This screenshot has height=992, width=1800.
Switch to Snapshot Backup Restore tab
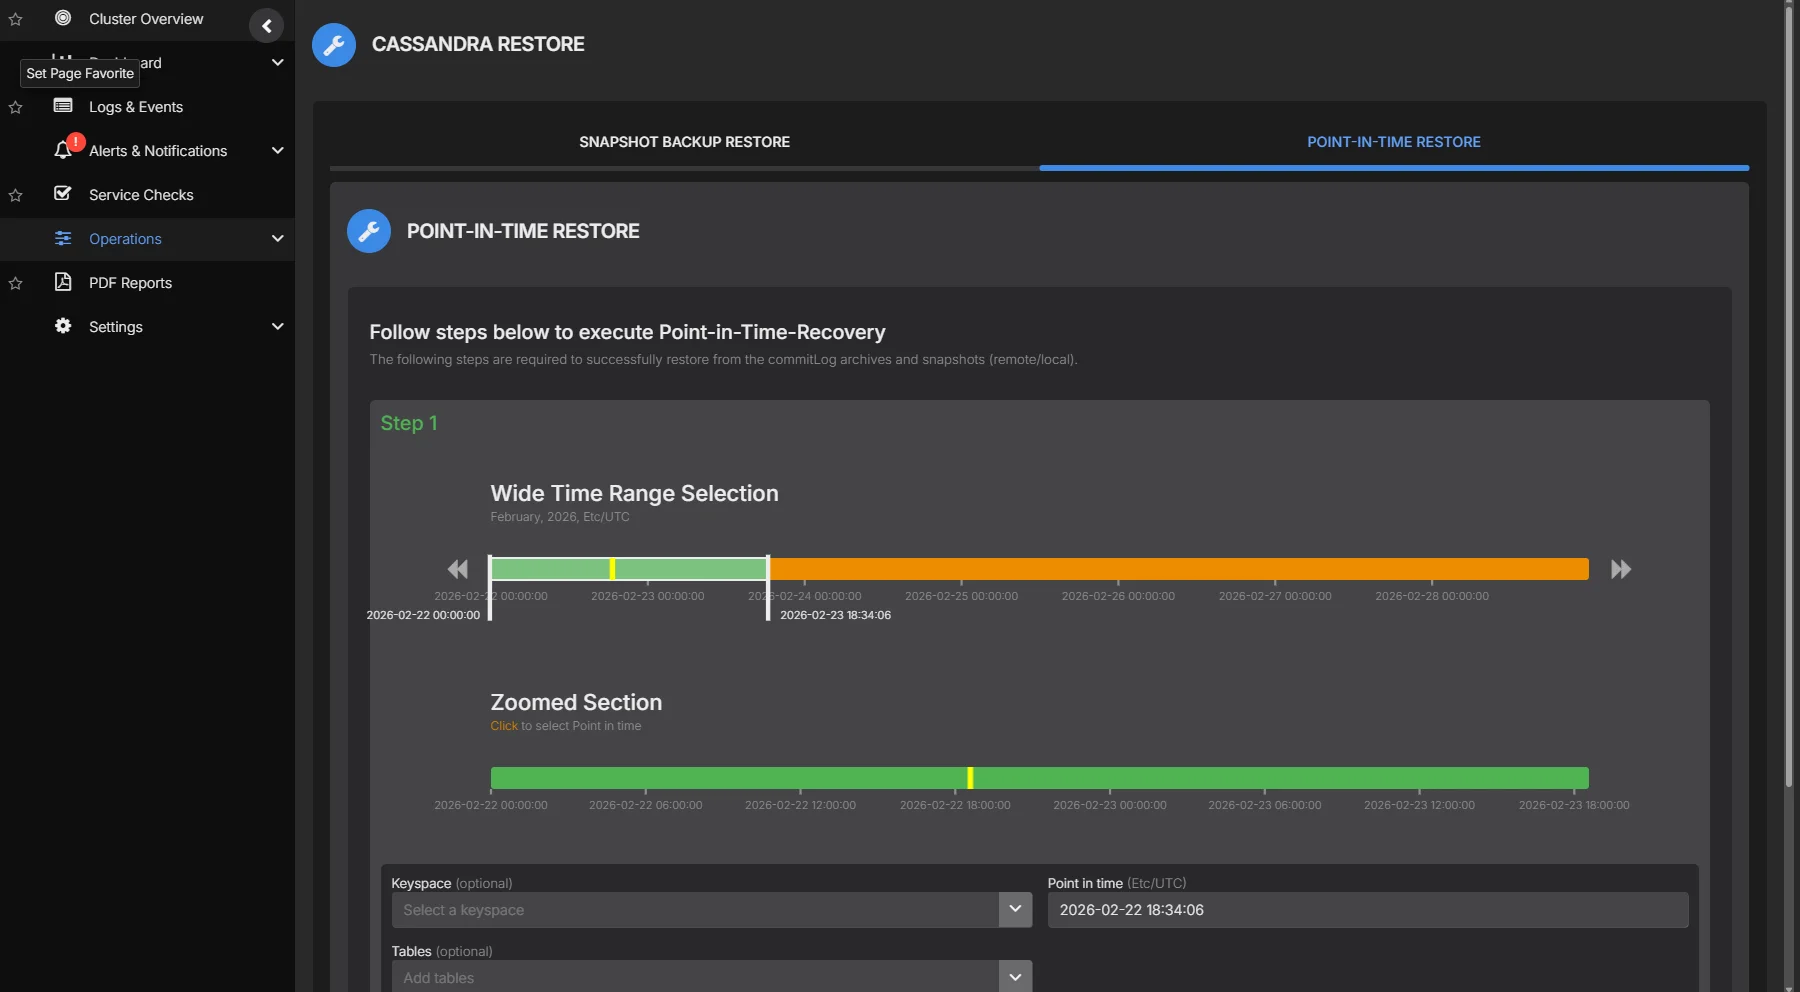pyautogui.click(x=684, y=142)
